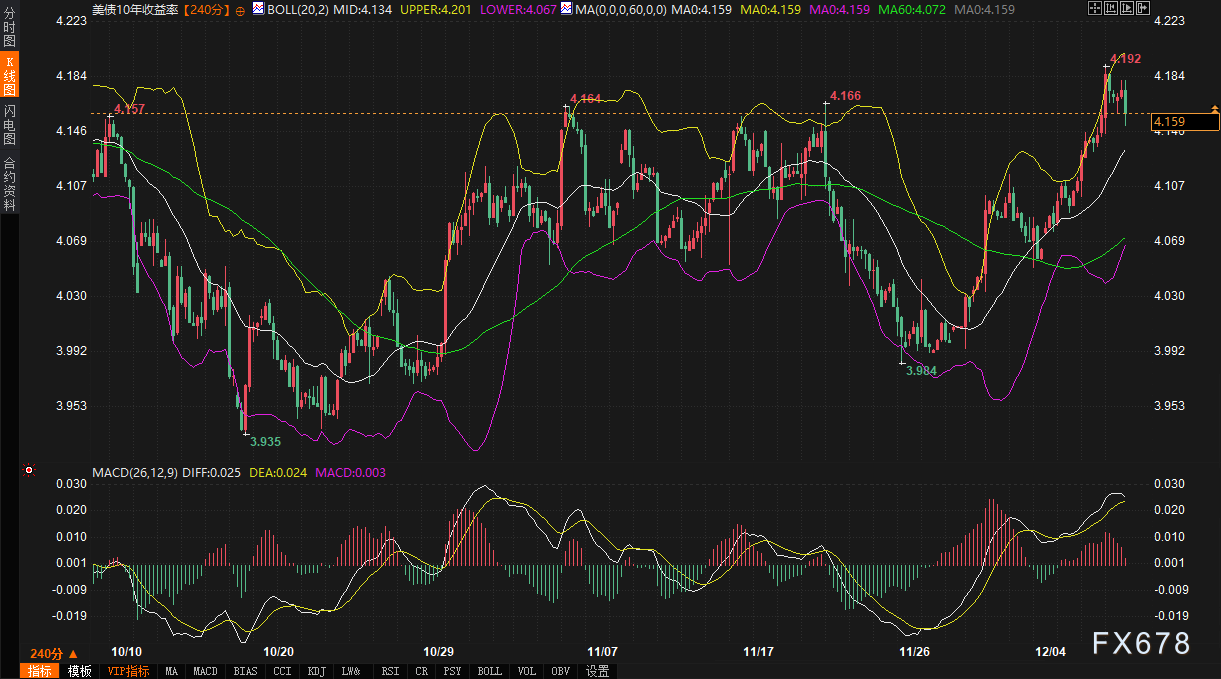Click the MA indicator settings icon

click(x=566, y=9)
